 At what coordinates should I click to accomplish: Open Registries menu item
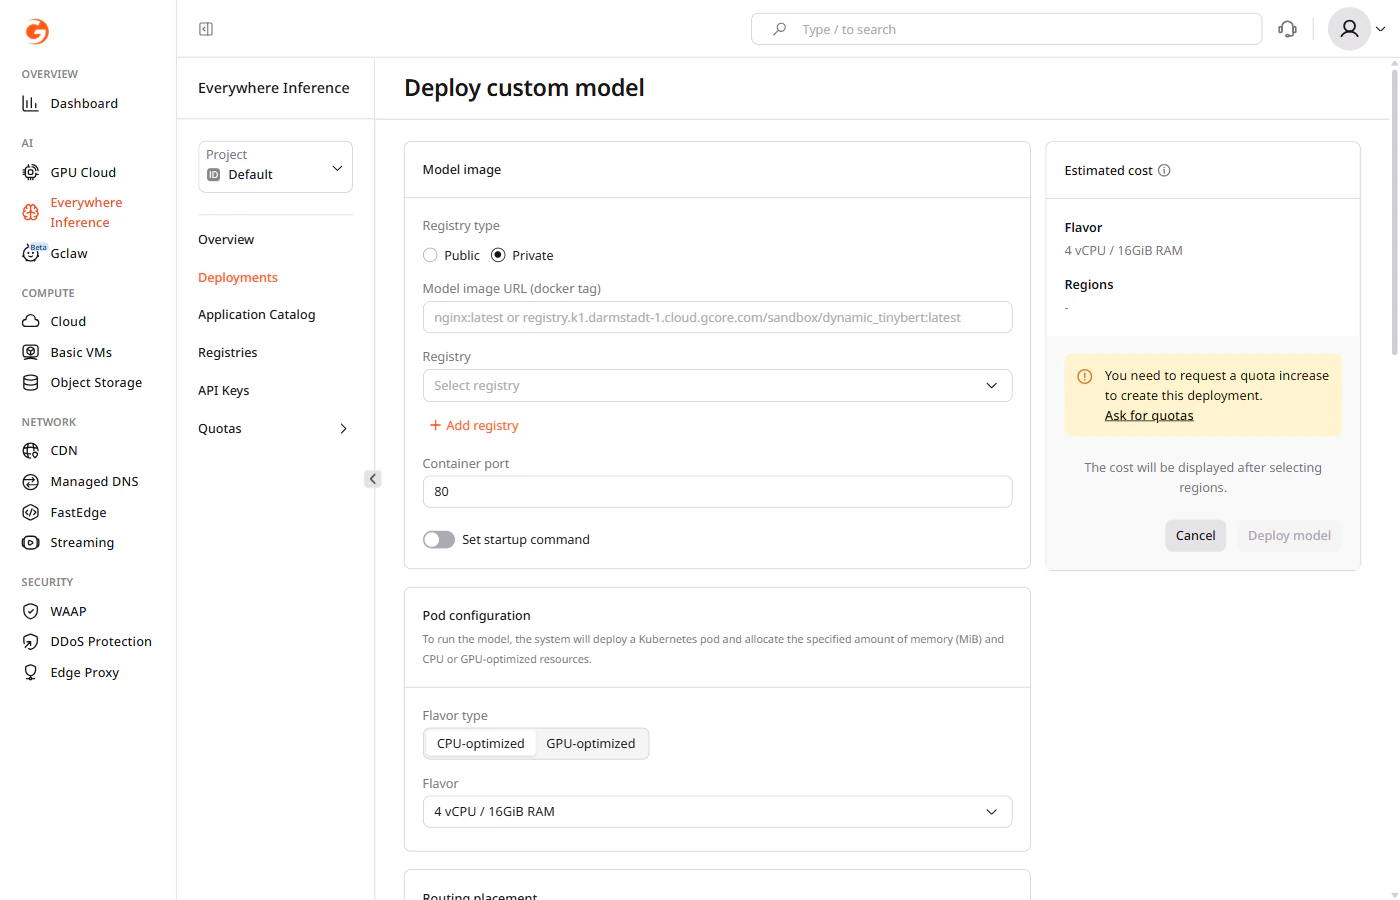pos(228,352)
